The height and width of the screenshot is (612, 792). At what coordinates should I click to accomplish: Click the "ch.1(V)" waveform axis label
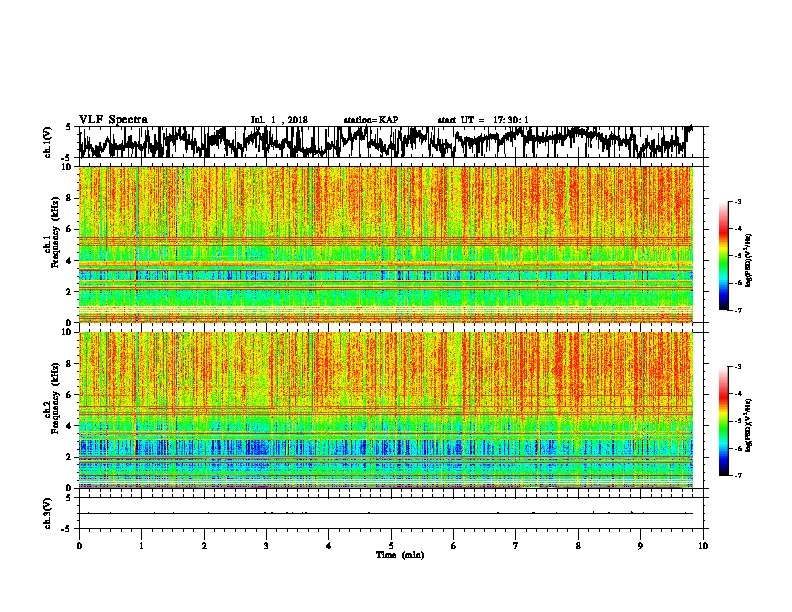point(47,142)
